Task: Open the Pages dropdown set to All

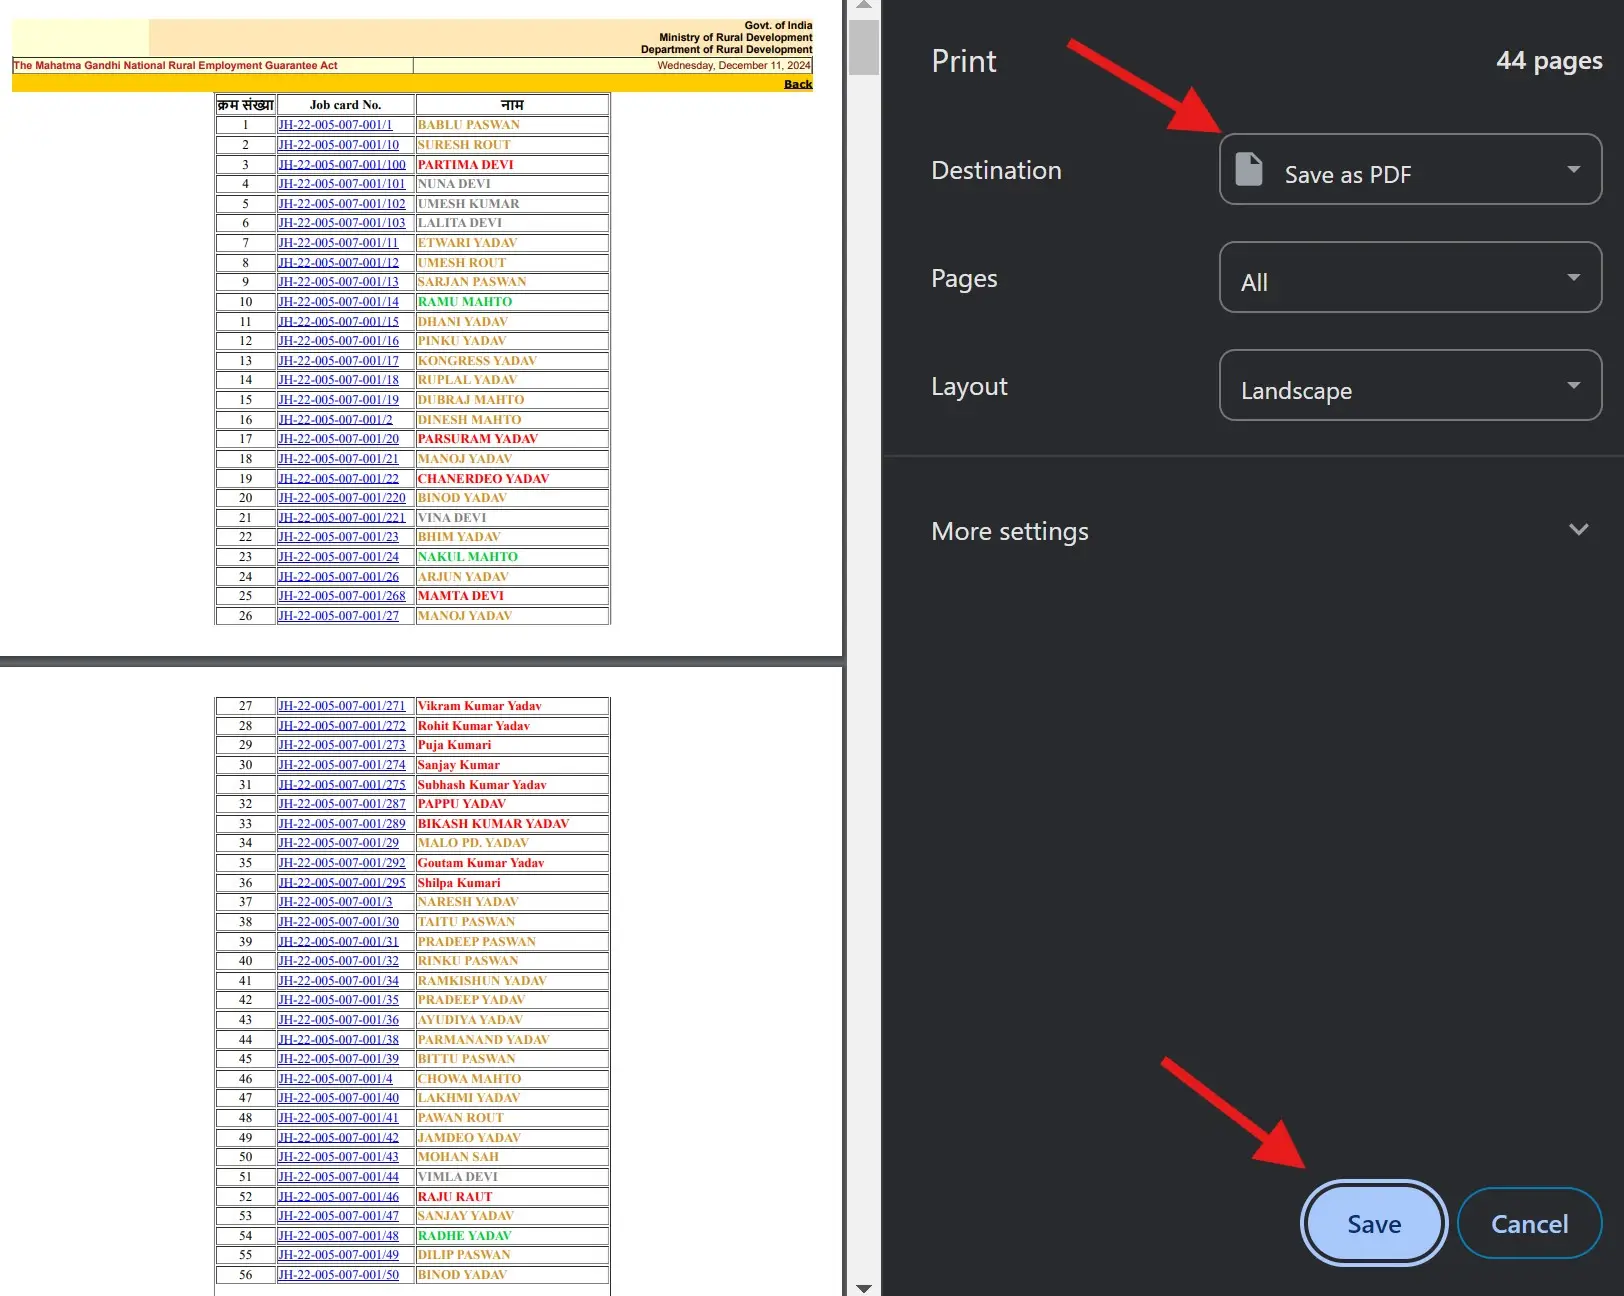Action: 1410,277
